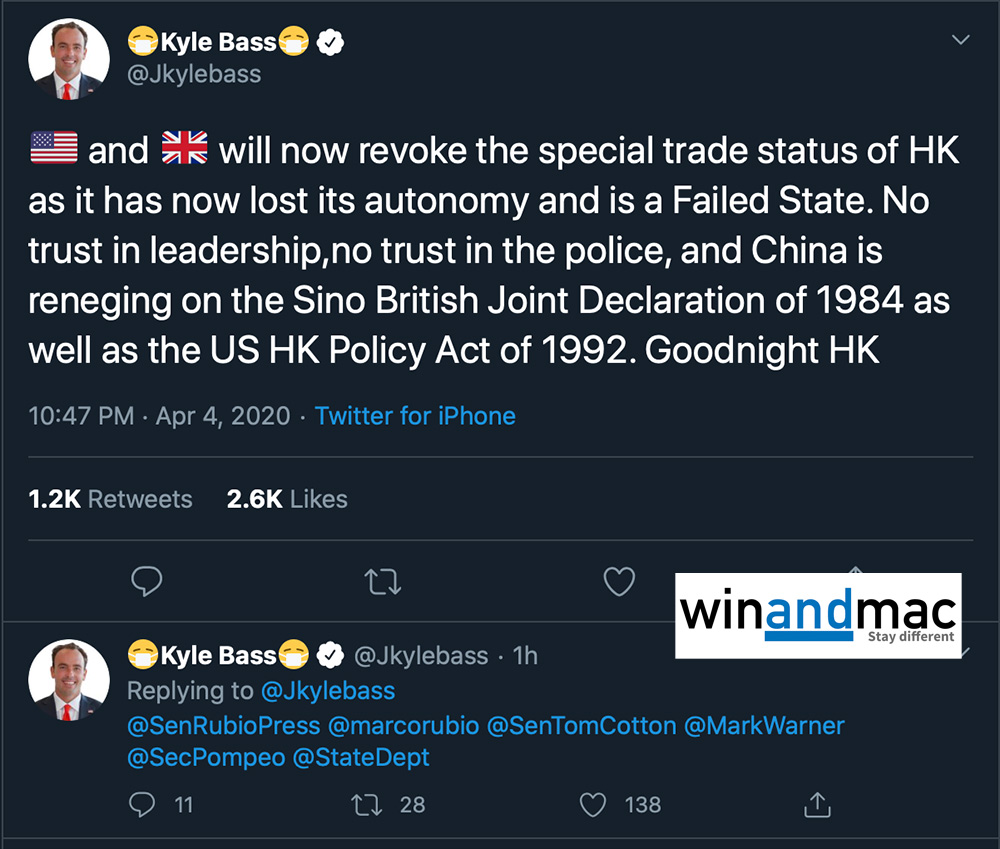Share the reply tweet via share icon

(817, 803)
